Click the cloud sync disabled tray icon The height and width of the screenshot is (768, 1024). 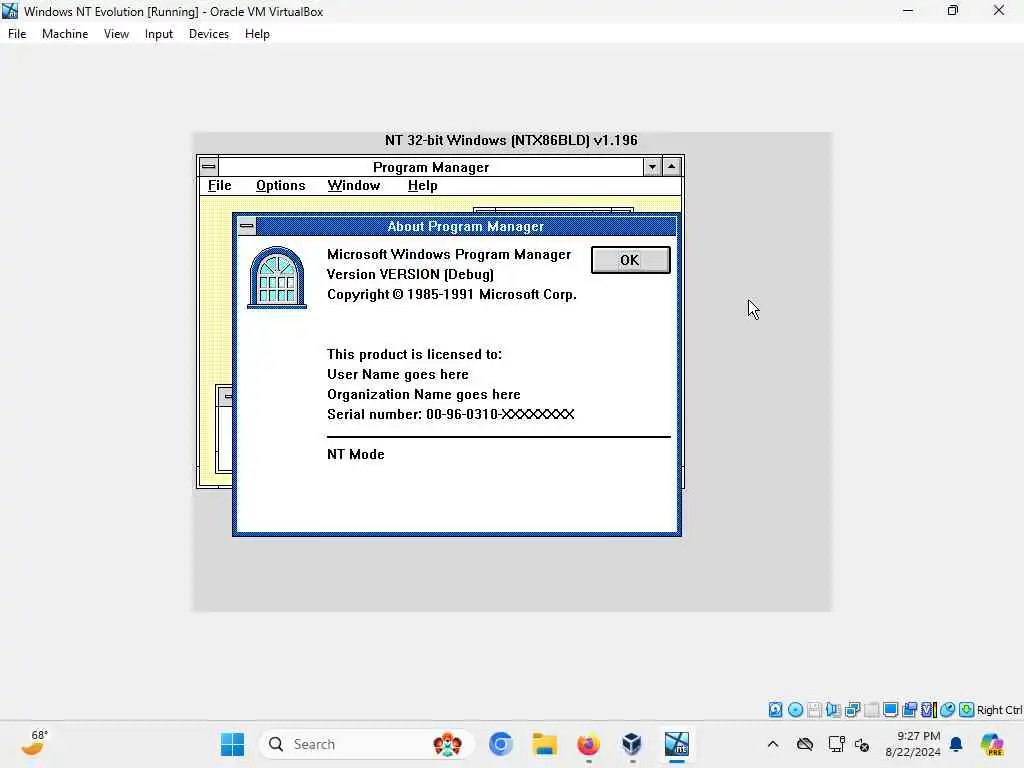tap(805, 744)
